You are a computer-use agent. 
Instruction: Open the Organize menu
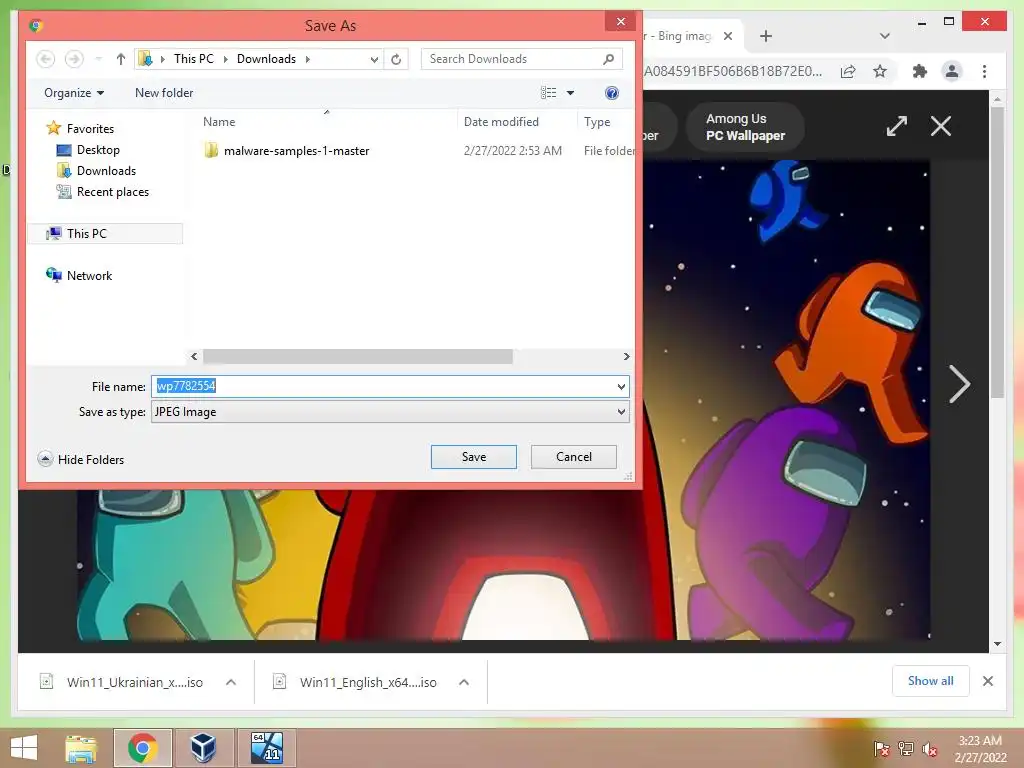74,93
